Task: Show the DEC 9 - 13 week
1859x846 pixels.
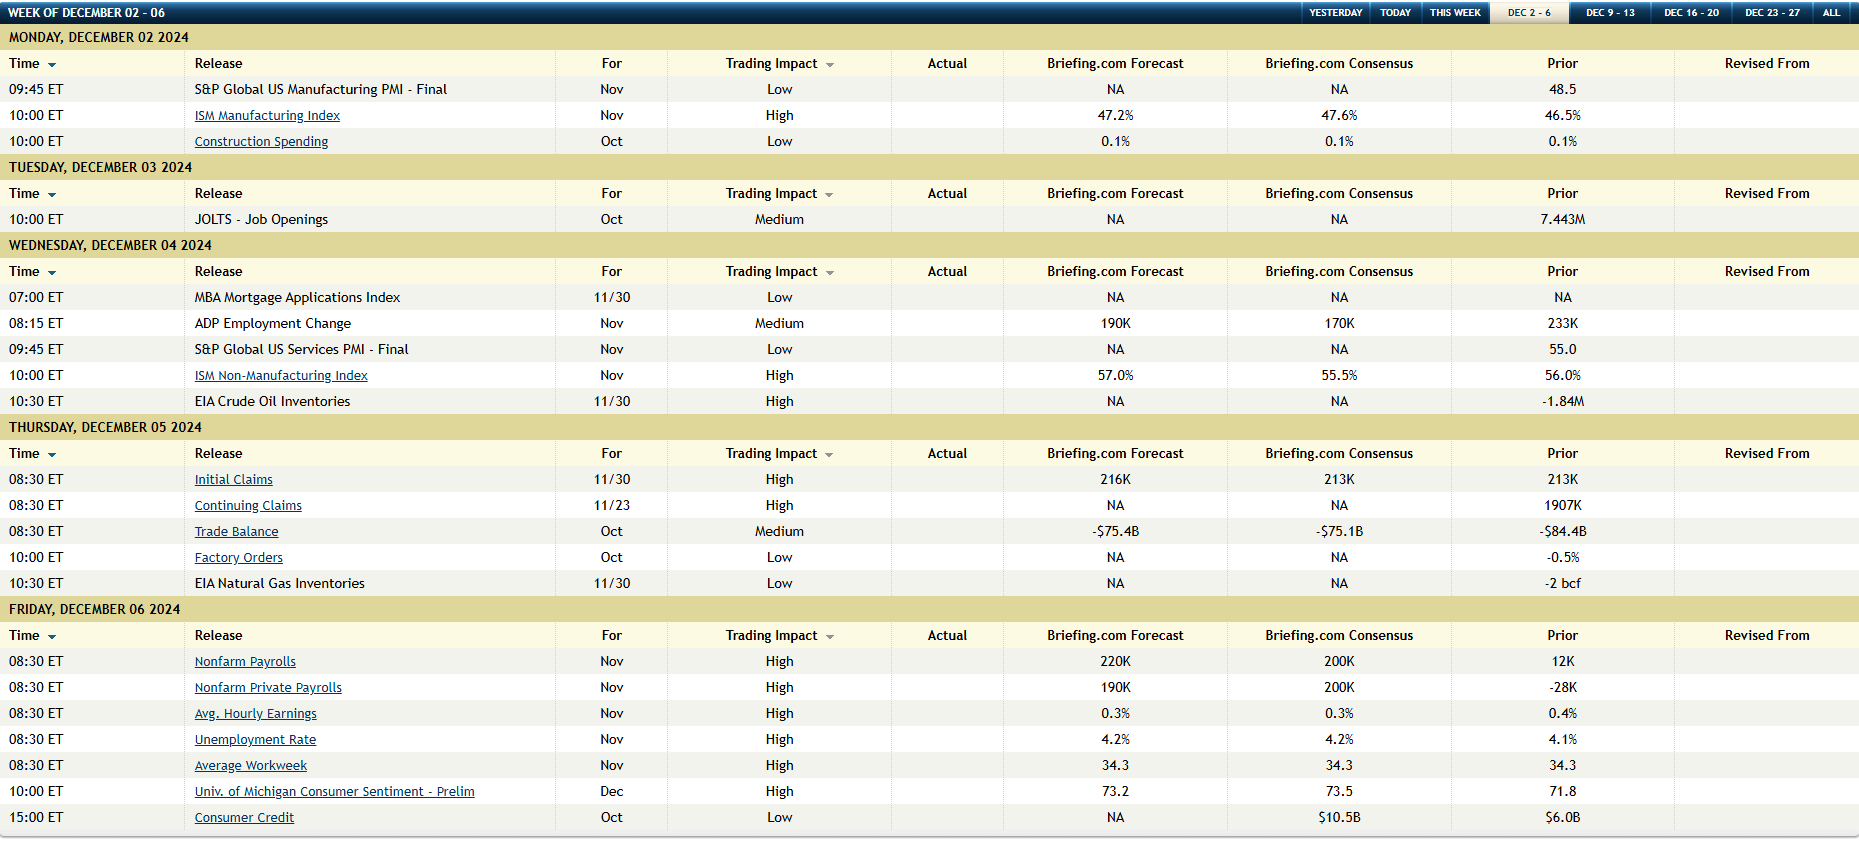Action: click(1610, 13)
